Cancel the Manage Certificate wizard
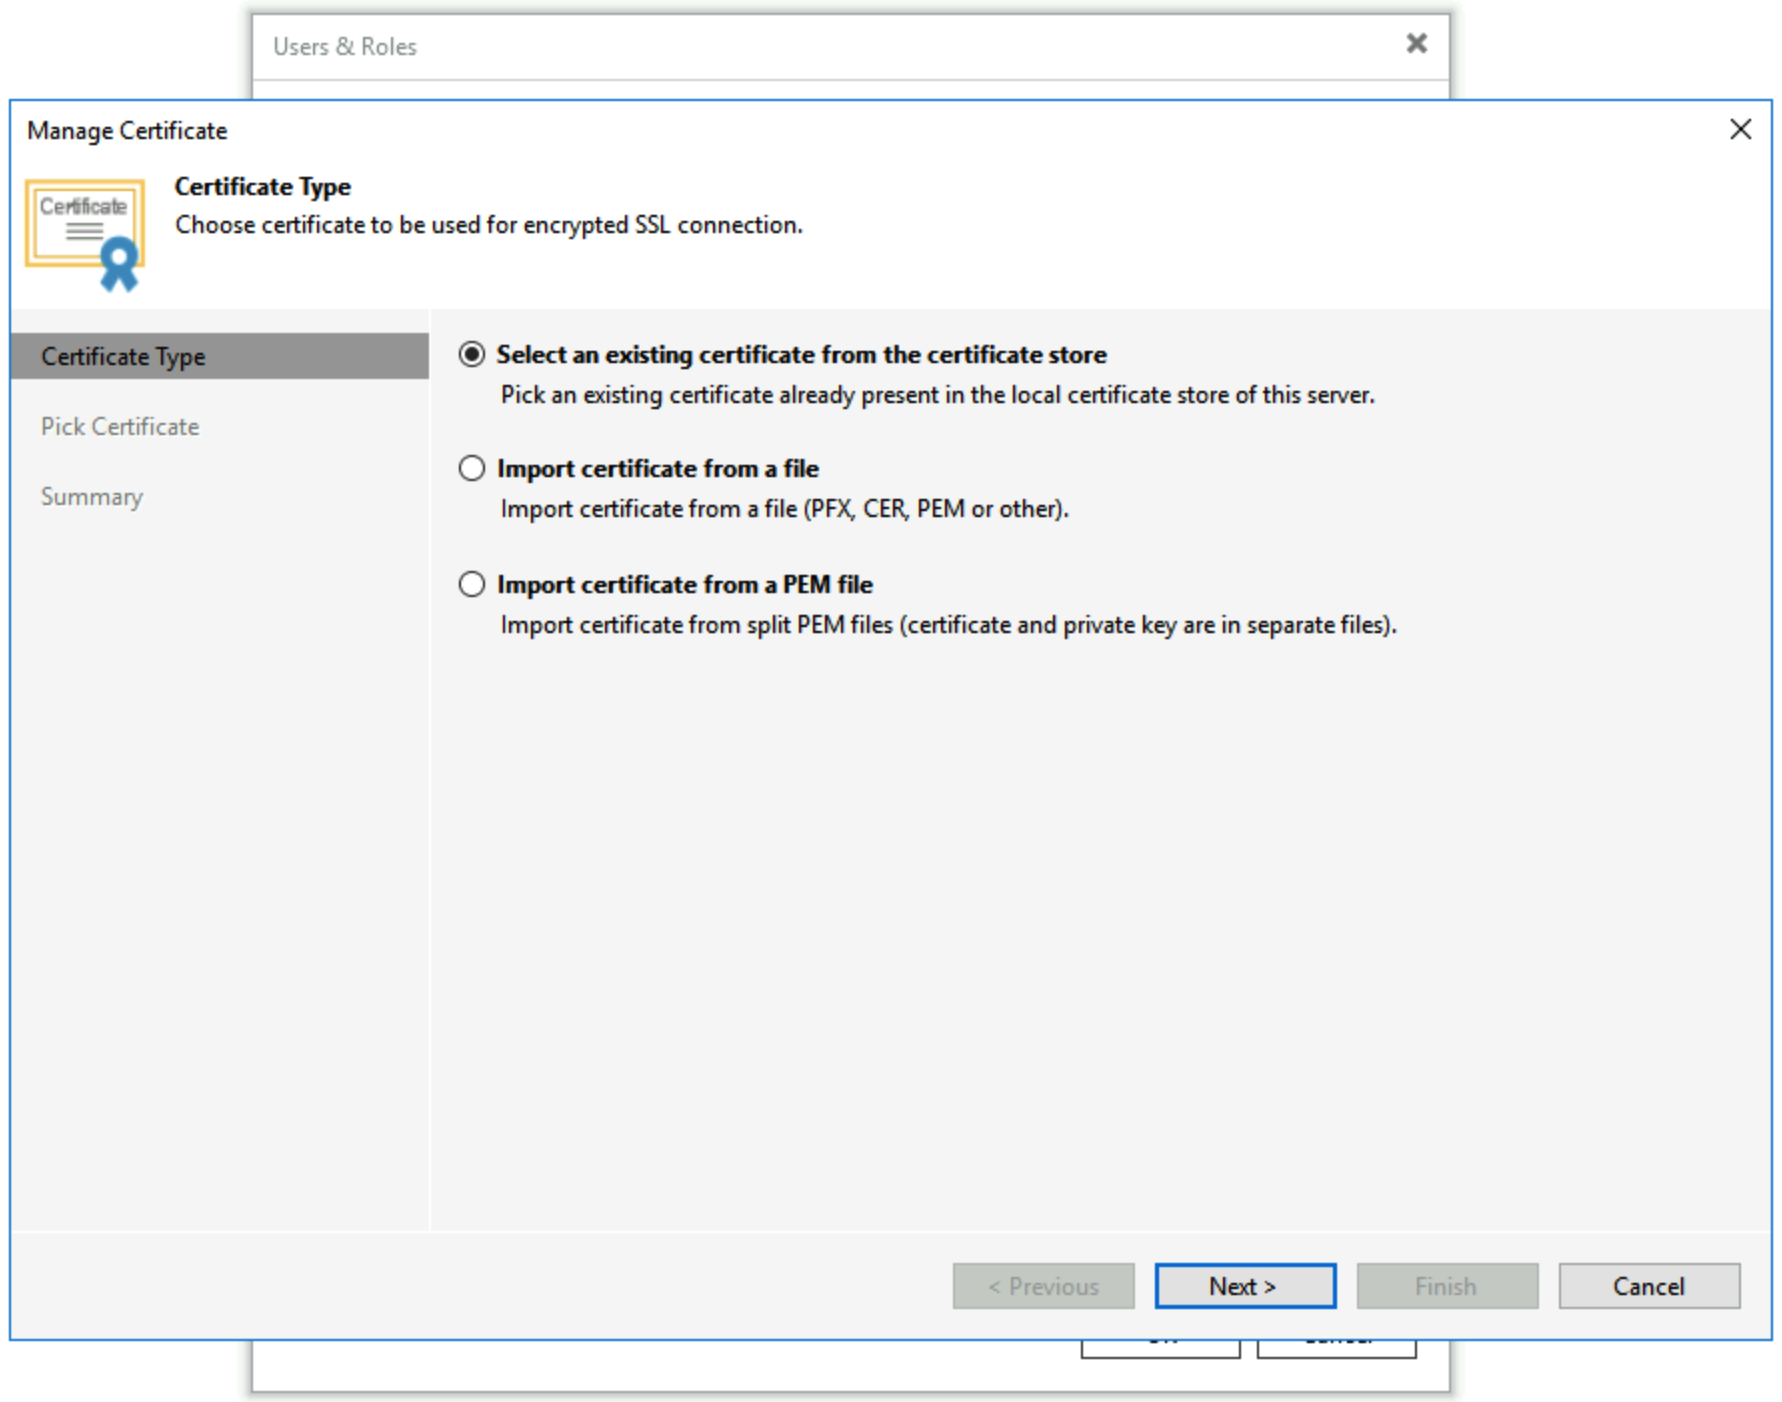 (x=1648, y=1286)
